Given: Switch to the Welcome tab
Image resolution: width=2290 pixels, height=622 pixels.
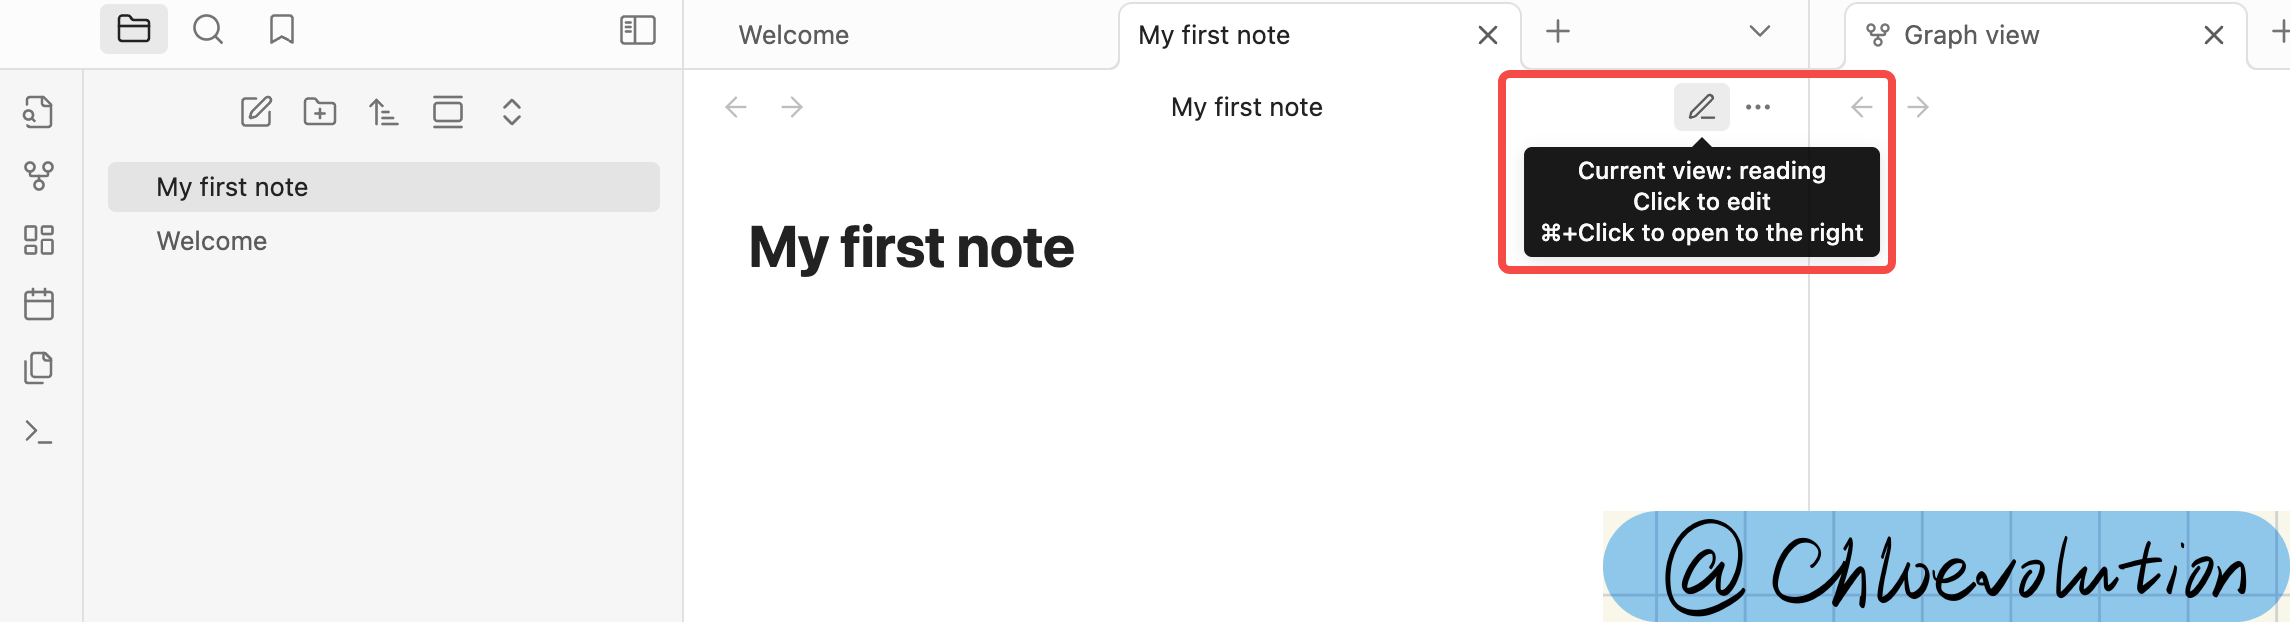Looking at the screenshot, I should click(794, 35).
